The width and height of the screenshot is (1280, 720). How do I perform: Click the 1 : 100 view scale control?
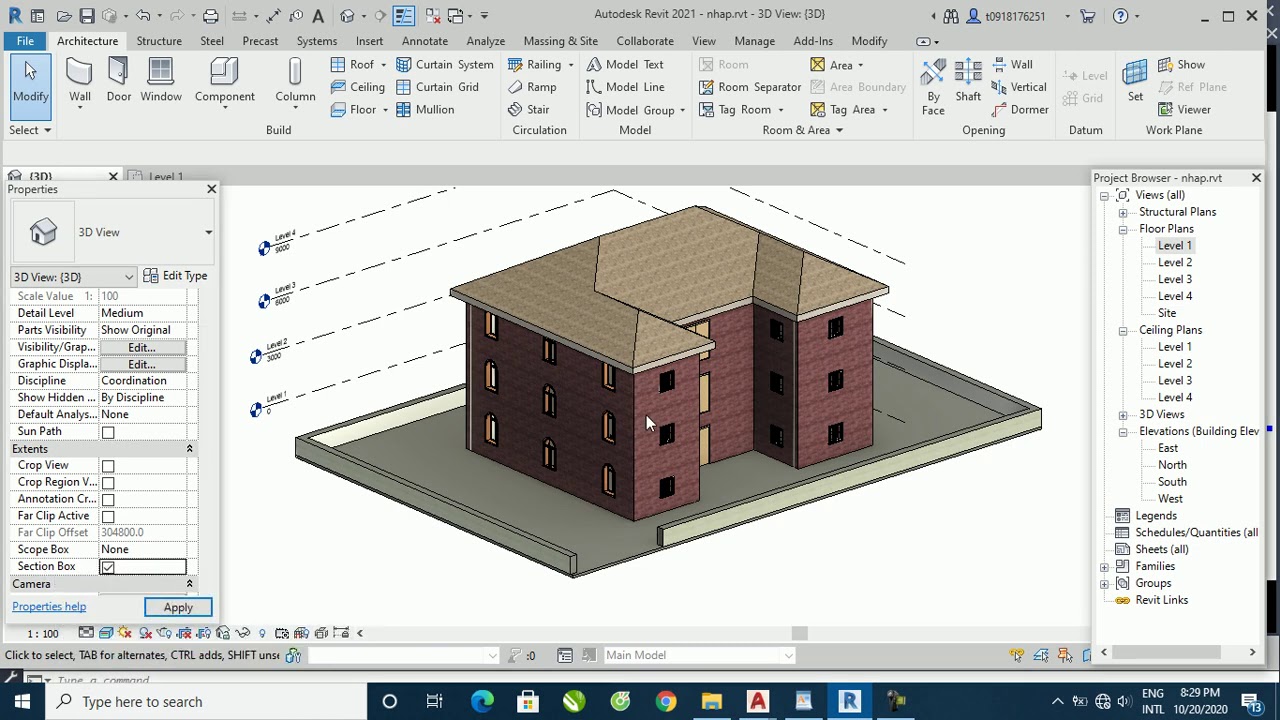coord(43,633)
